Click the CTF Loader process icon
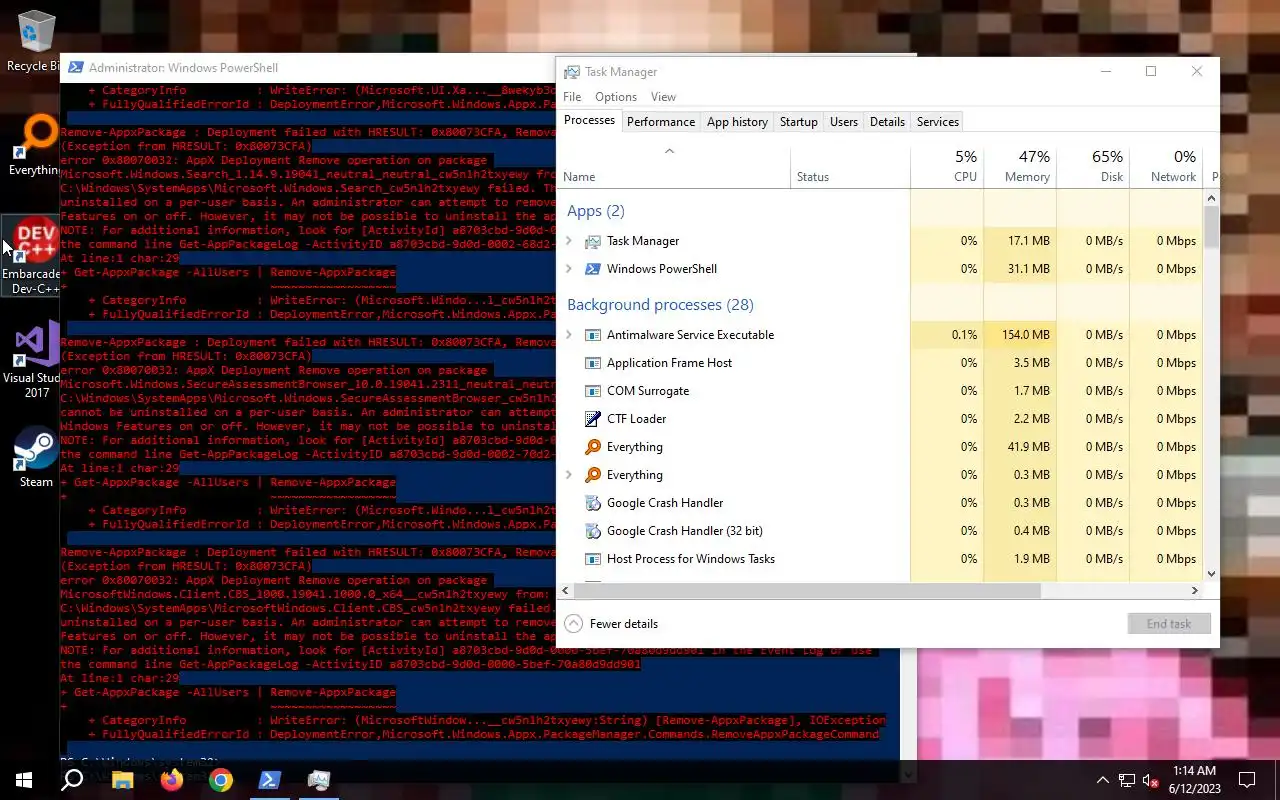This screenshot has height=800, width=1280. [x=592, y=419]
